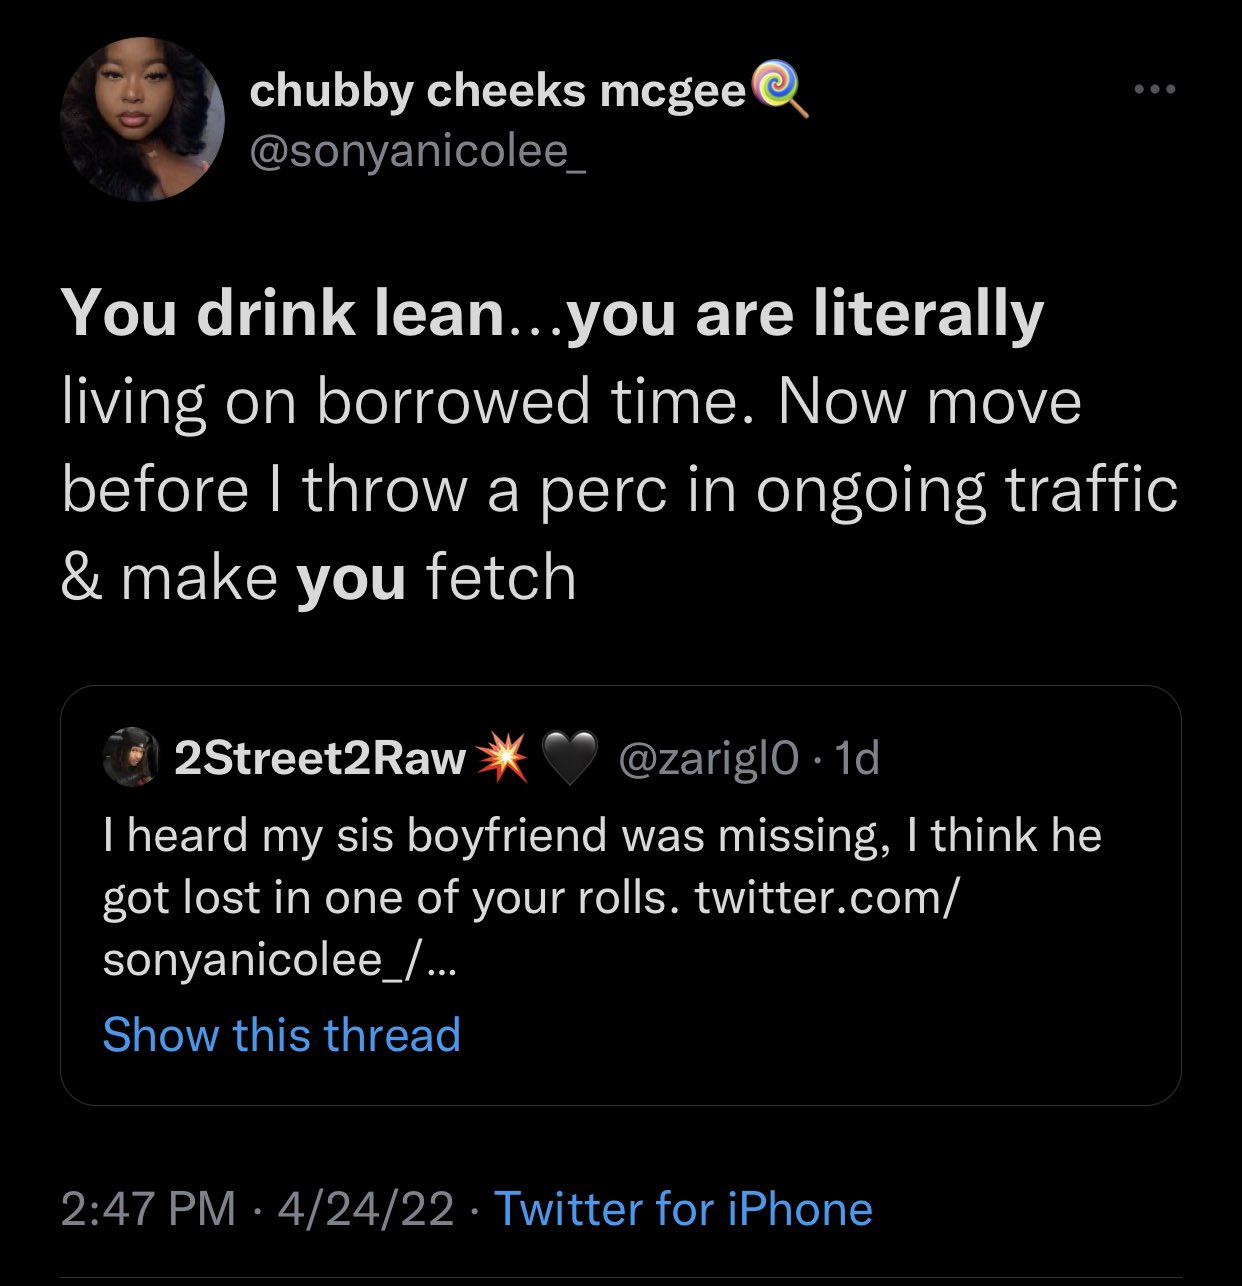This screenshot has height=1286, width=1242.
Task: Open the "chubby cheeks mcgee" display name
Action: pyautogui.click(x=497, y=91)
